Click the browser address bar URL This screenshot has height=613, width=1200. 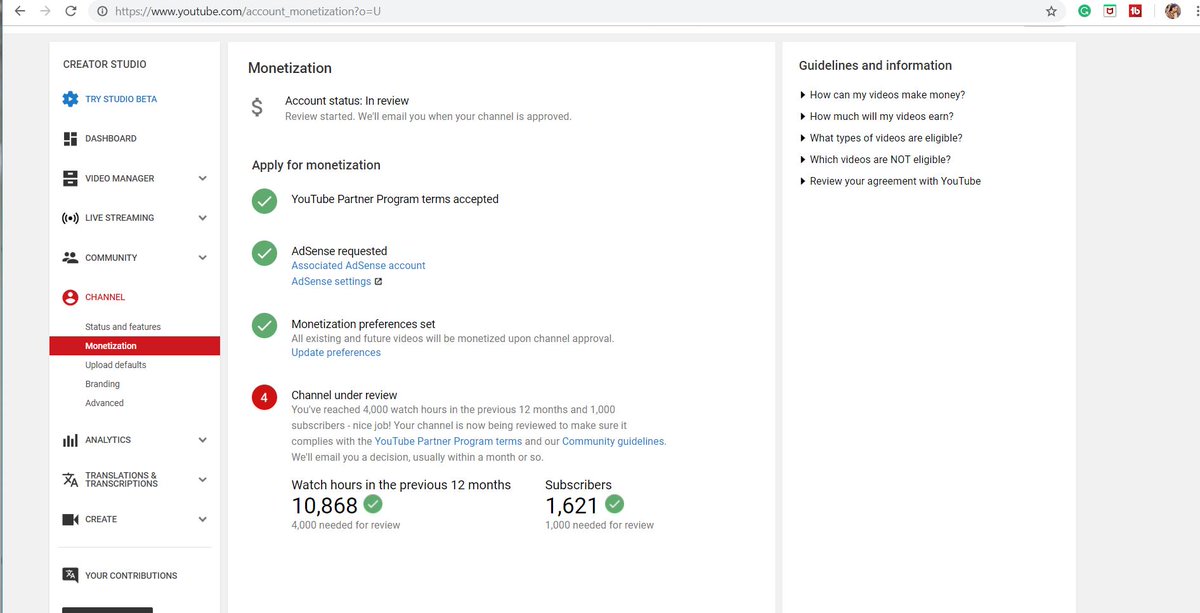248,11
